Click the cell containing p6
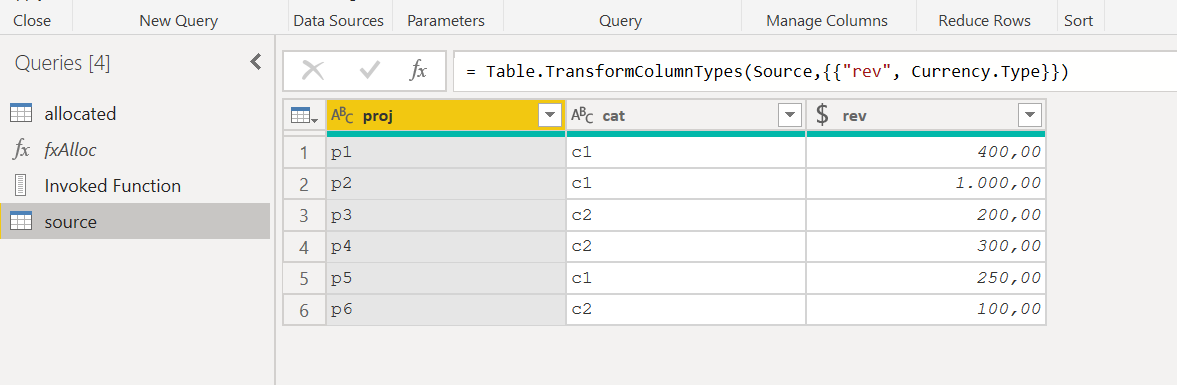 coord(446,309)
